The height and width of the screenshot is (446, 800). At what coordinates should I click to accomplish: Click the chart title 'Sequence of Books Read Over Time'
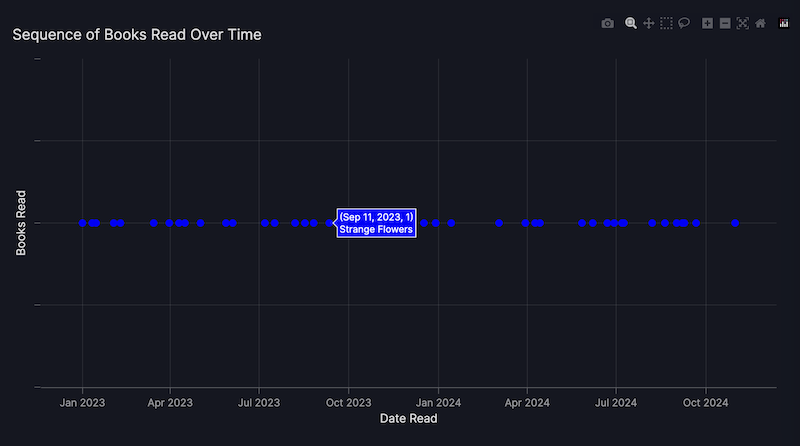[137, 35]
